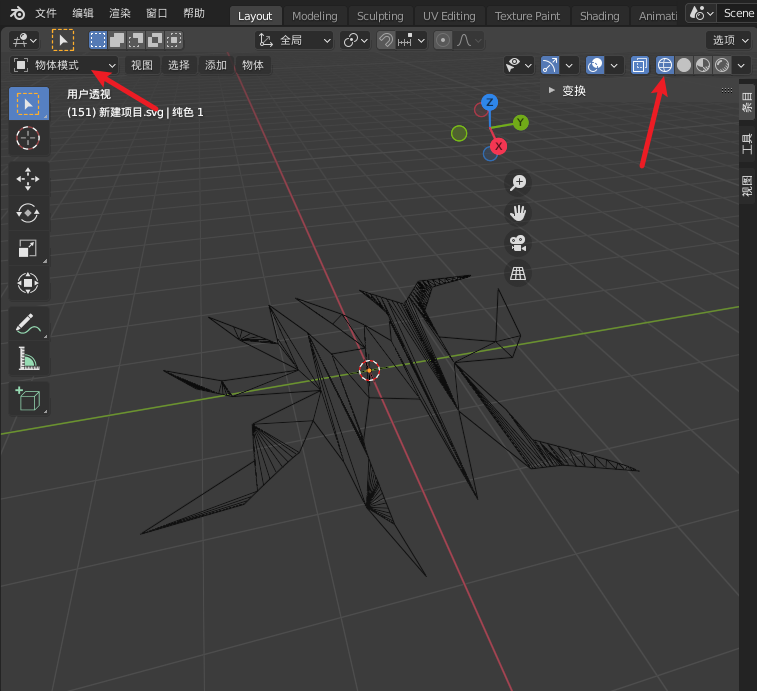757x691 pixels.
Task: Open the 编辑 menu
Action: 83,13
